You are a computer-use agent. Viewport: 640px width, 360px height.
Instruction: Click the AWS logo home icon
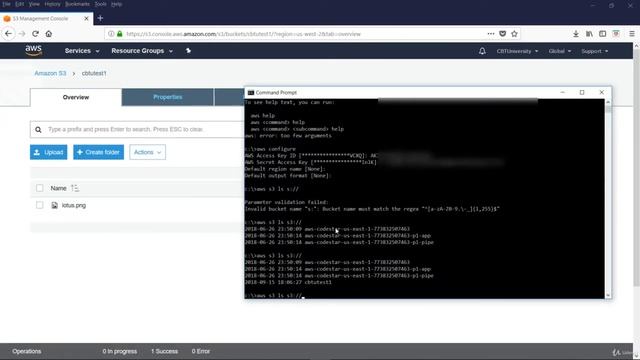(x=33, y=51)
